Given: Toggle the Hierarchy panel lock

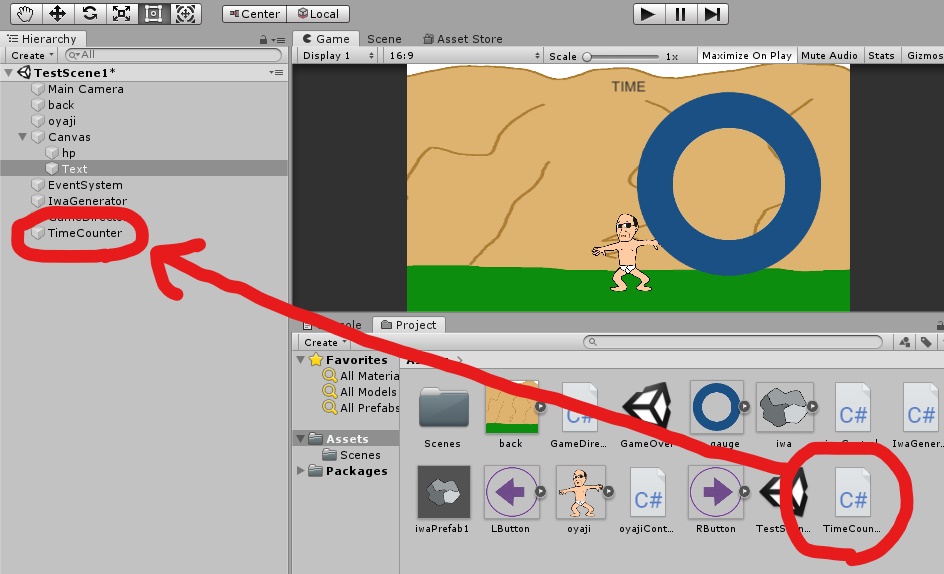Looking at the screenshot, I should 263,40.
